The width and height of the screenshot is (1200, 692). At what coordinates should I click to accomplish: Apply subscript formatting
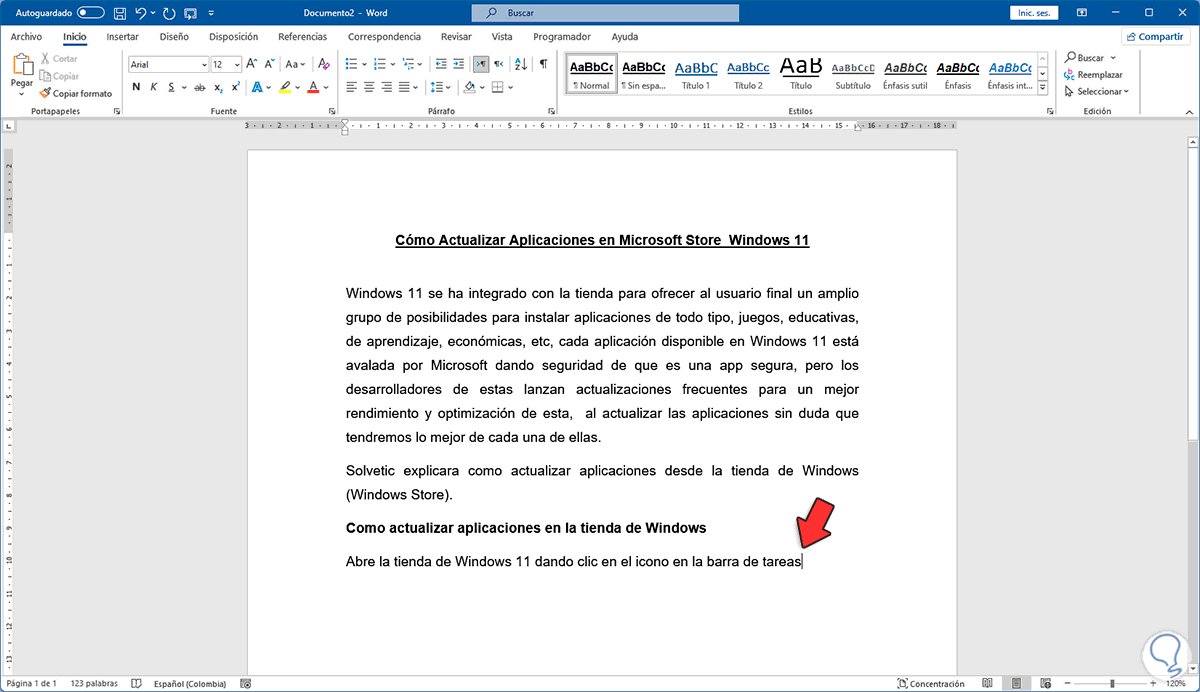pos(219,87)
